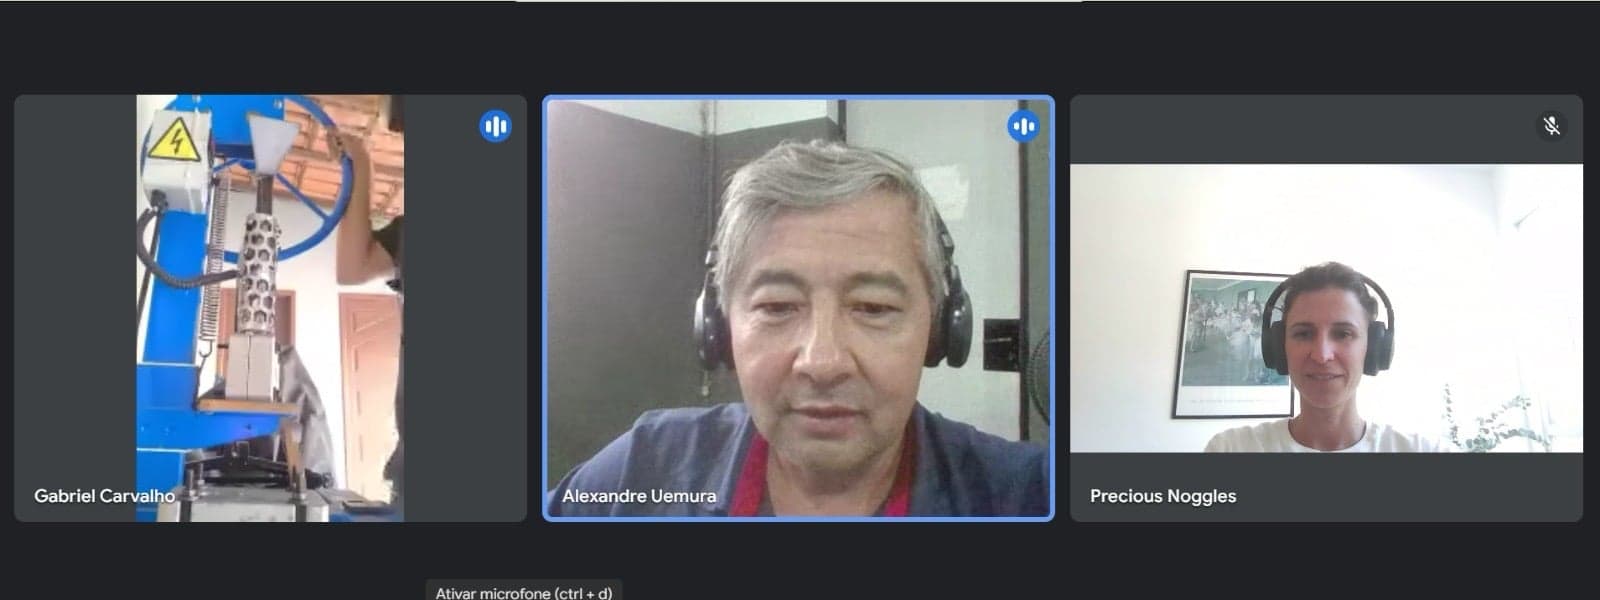Image resolution: width=1600 pixels, height=600 pixels.
Task: Click Alexandre Uemura's speaking audio indicator icon
Action: pyautogui.click(x=1023, y=126)
